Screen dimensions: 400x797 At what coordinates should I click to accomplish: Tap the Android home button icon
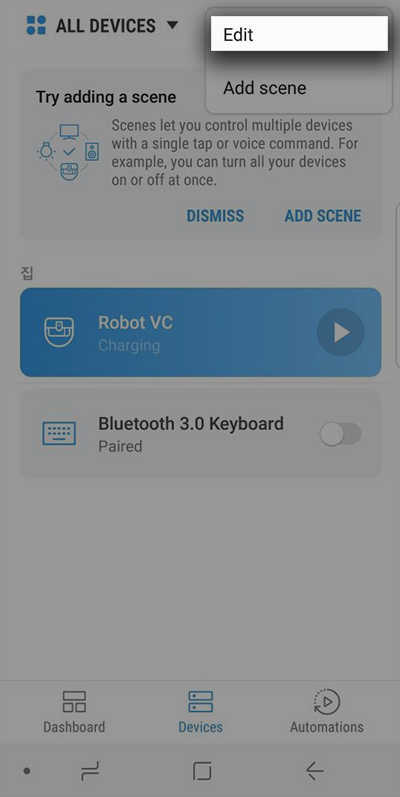[202, 772]
